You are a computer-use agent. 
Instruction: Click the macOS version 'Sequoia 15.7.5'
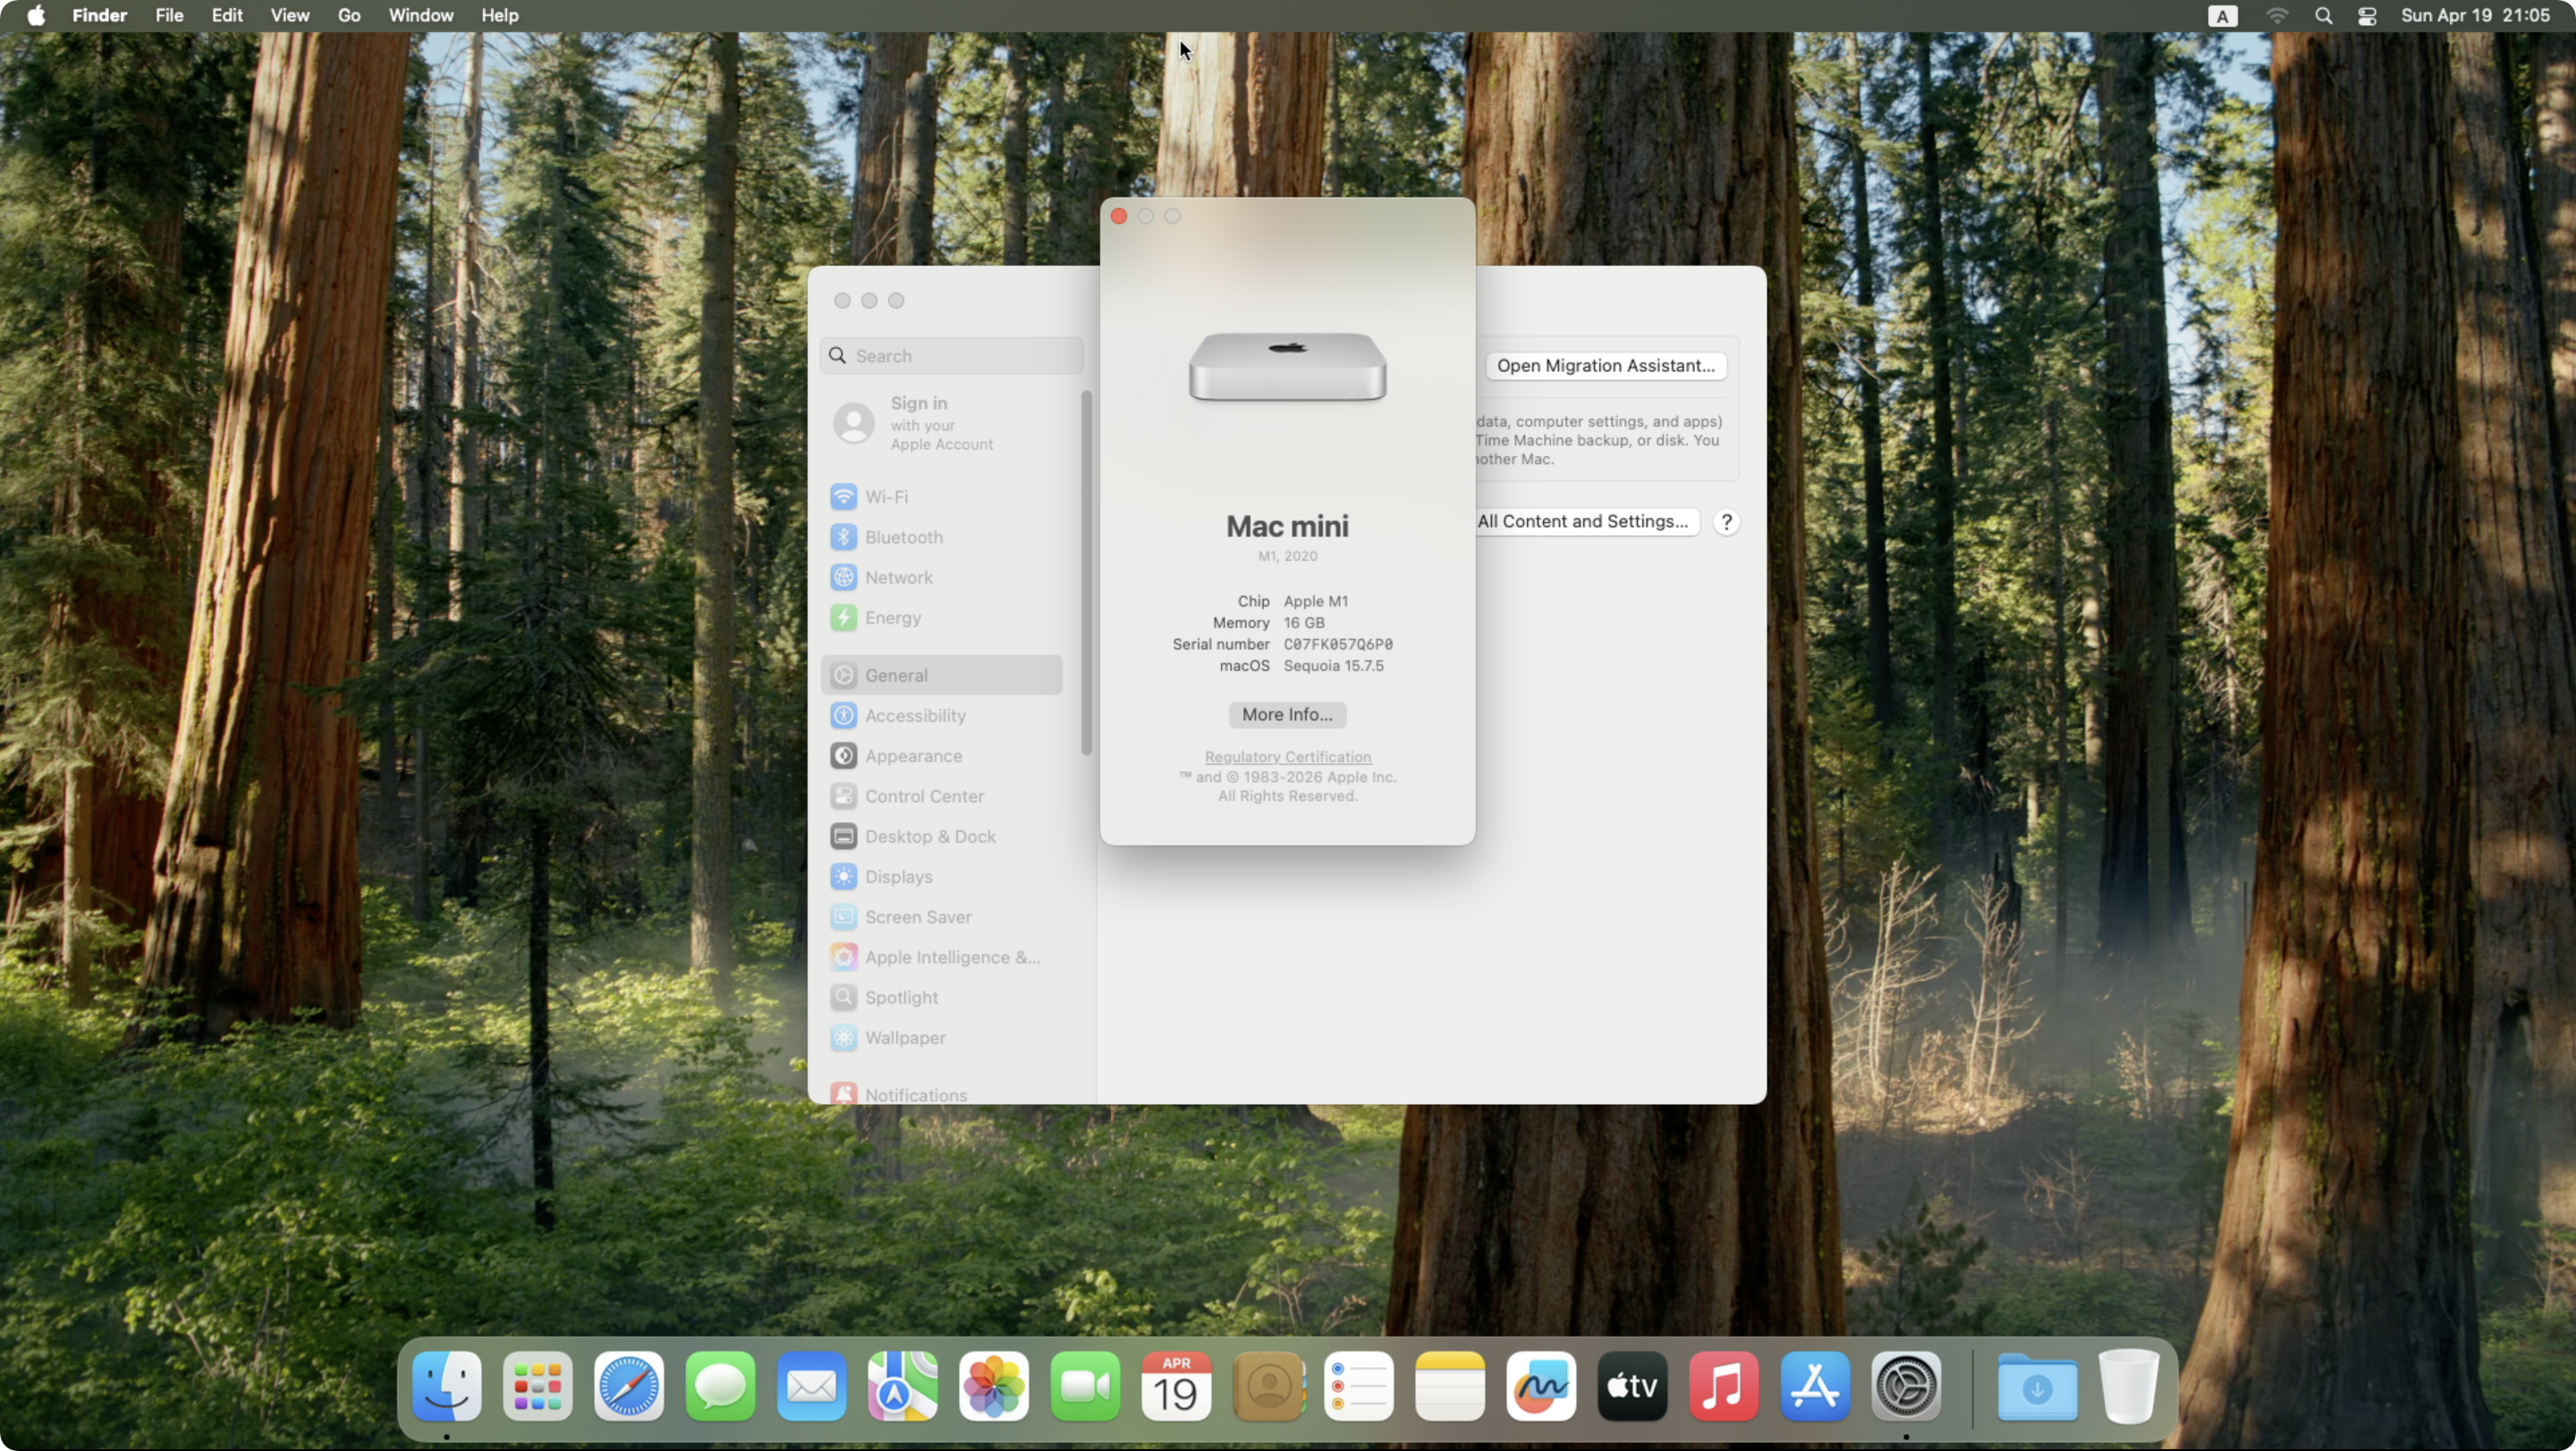tap(1334, 666)
